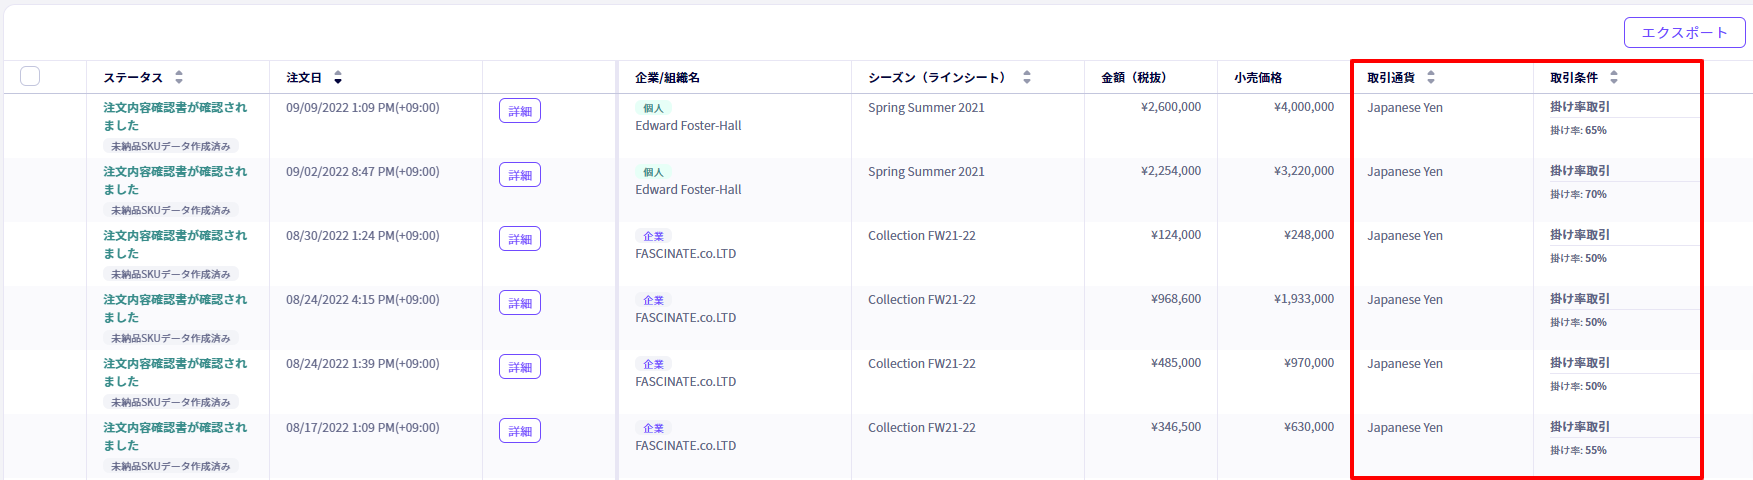This screenshot has width=1753, height=480.
Task: Sort by シーズン（ラインシート）arrows
Action: [1027, 77]
